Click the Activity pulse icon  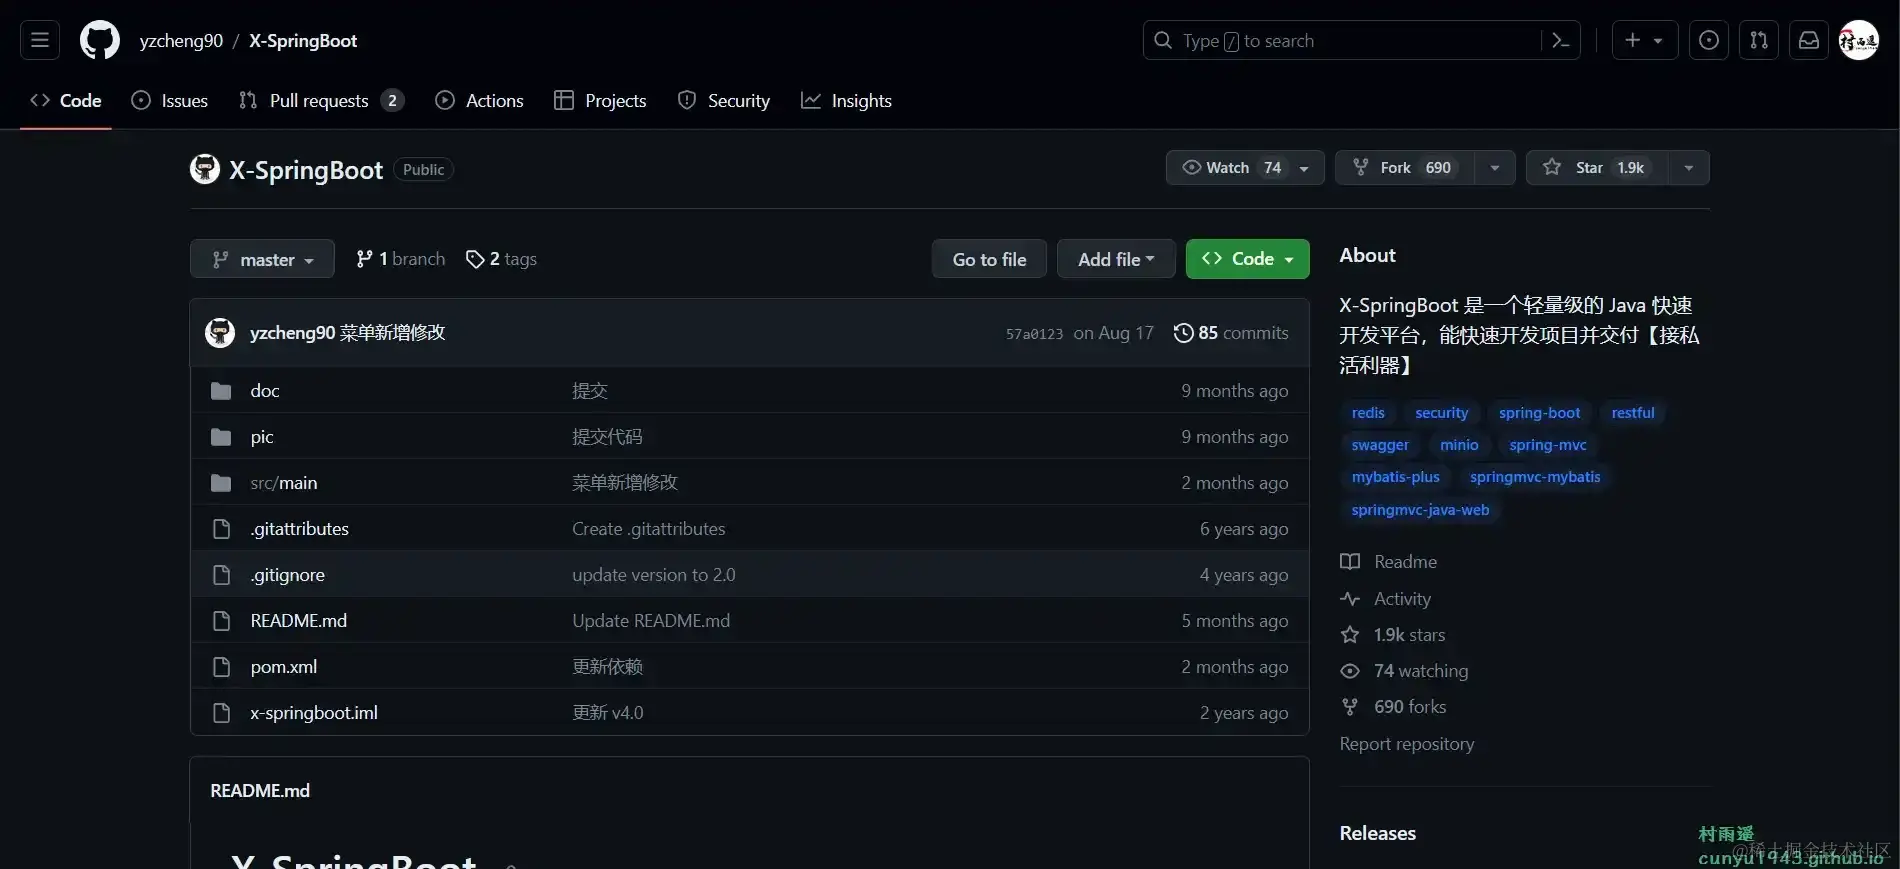[1350, 599]
